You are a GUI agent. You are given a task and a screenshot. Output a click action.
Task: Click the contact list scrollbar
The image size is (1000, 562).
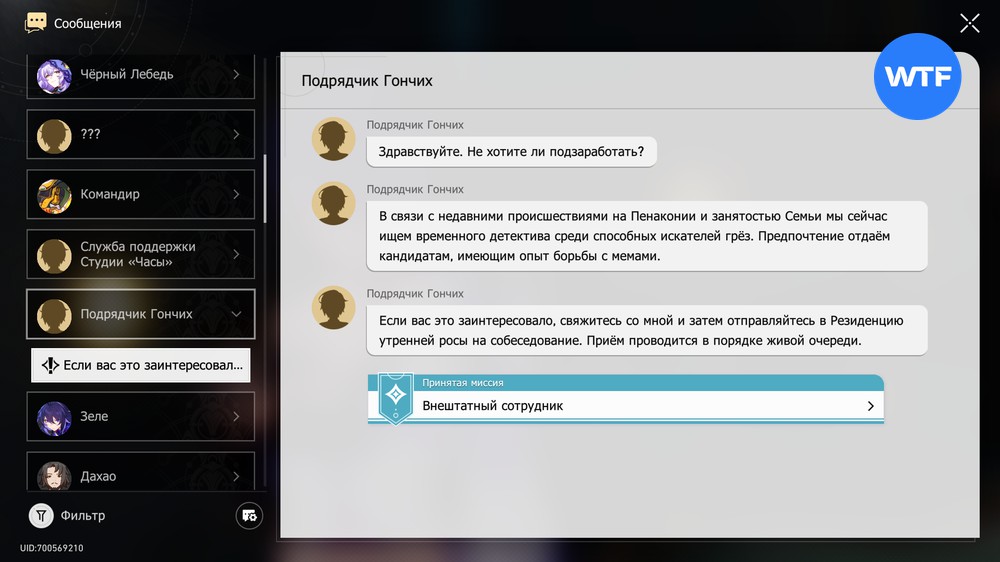[x=265, y=188]
